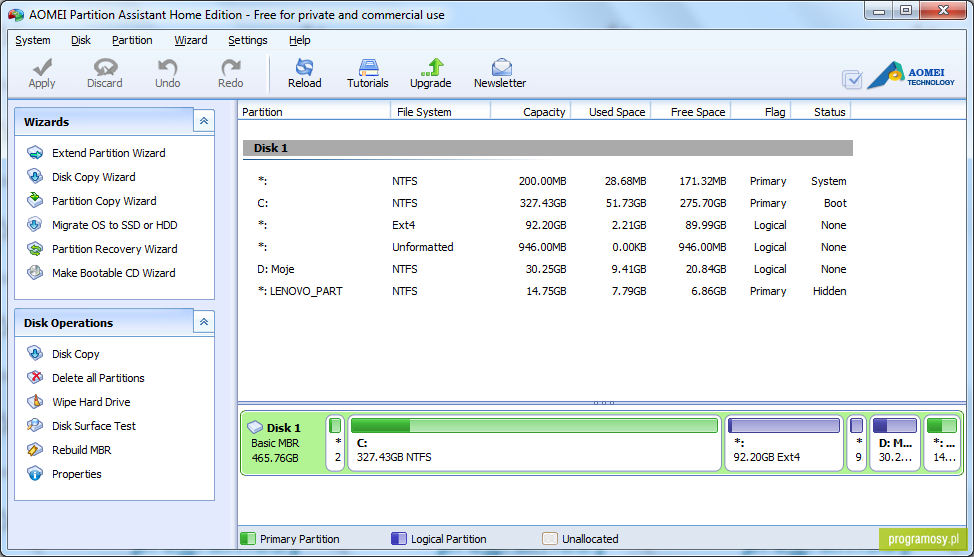Viewport: 974px width, 557px height.
Task: Reload disks using the Reload icon
Action: [304, 66]
